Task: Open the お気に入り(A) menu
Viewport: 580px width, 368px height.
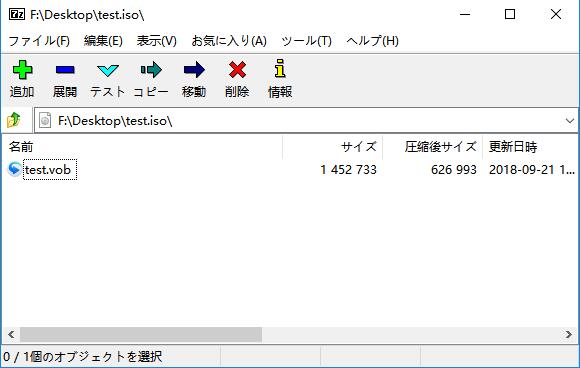Action: (x=229, y=40)
